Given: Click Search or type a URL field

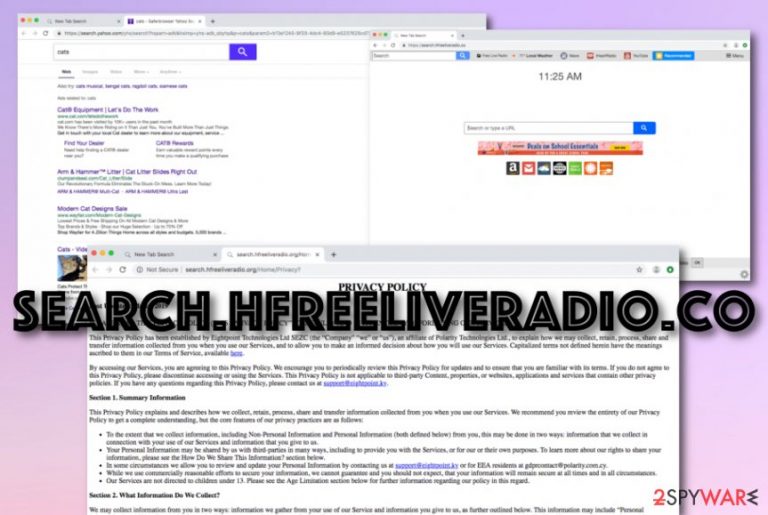Looking at the screenshot, I should (549, 128).
